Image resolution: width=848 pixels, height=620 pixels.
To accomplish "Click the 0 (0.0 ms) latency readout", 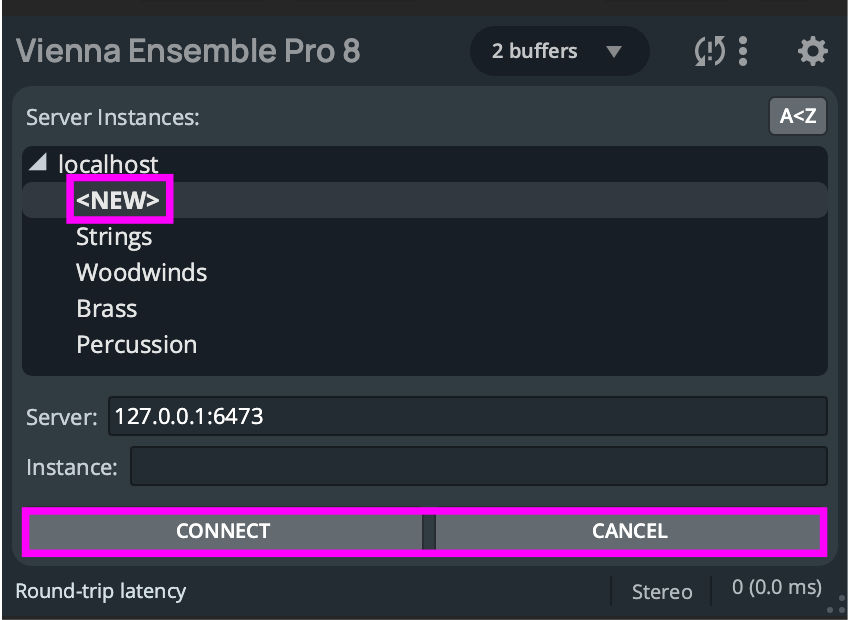I will 776,587.
